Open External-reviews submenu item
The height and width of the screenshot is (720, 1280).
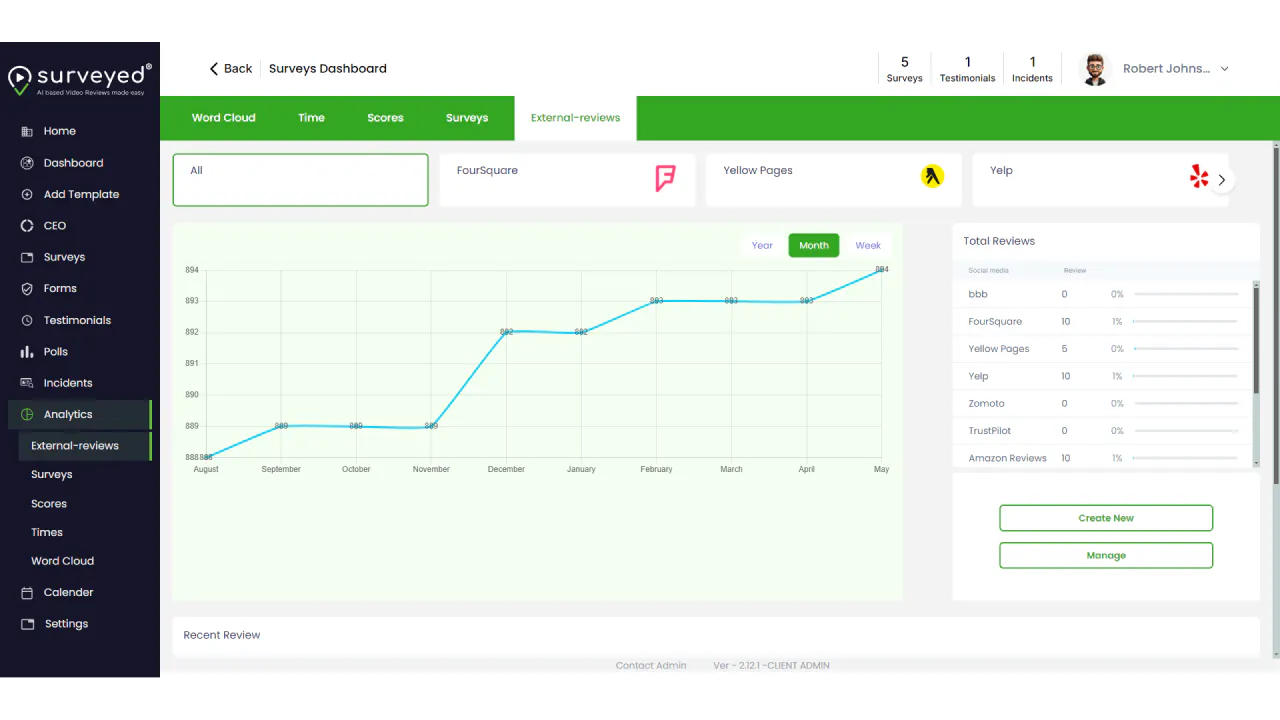click(x=85, y=446)
